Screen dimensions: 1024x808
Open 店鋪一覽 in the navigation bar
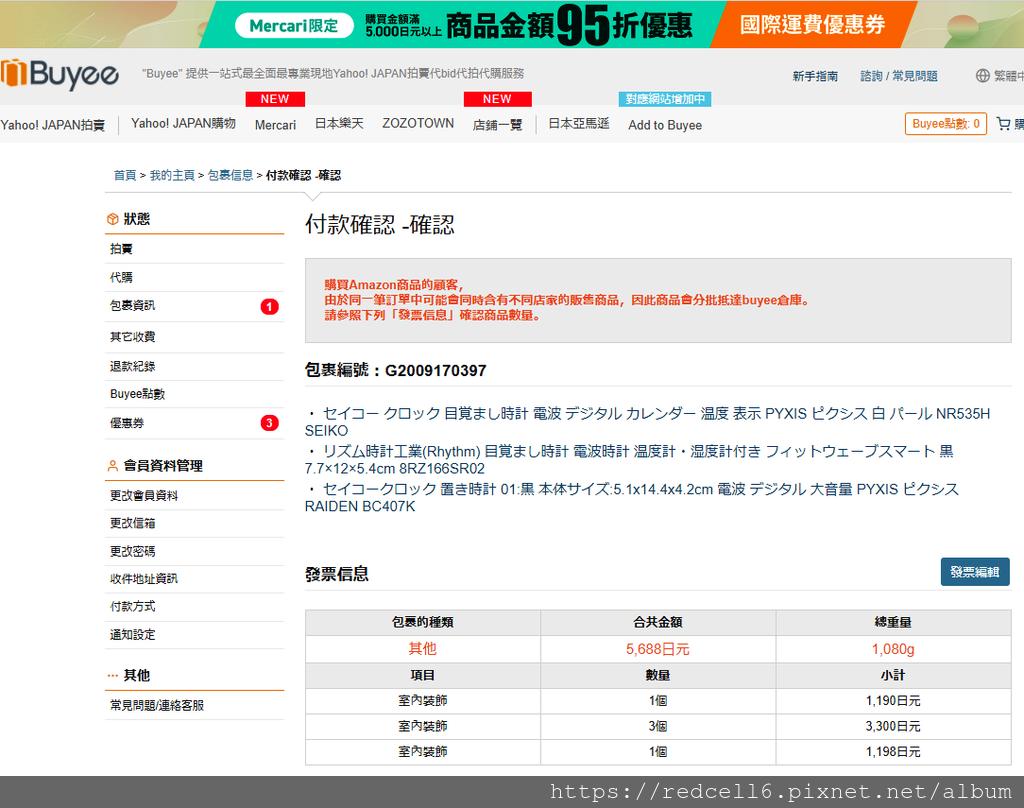pos(498,125)
